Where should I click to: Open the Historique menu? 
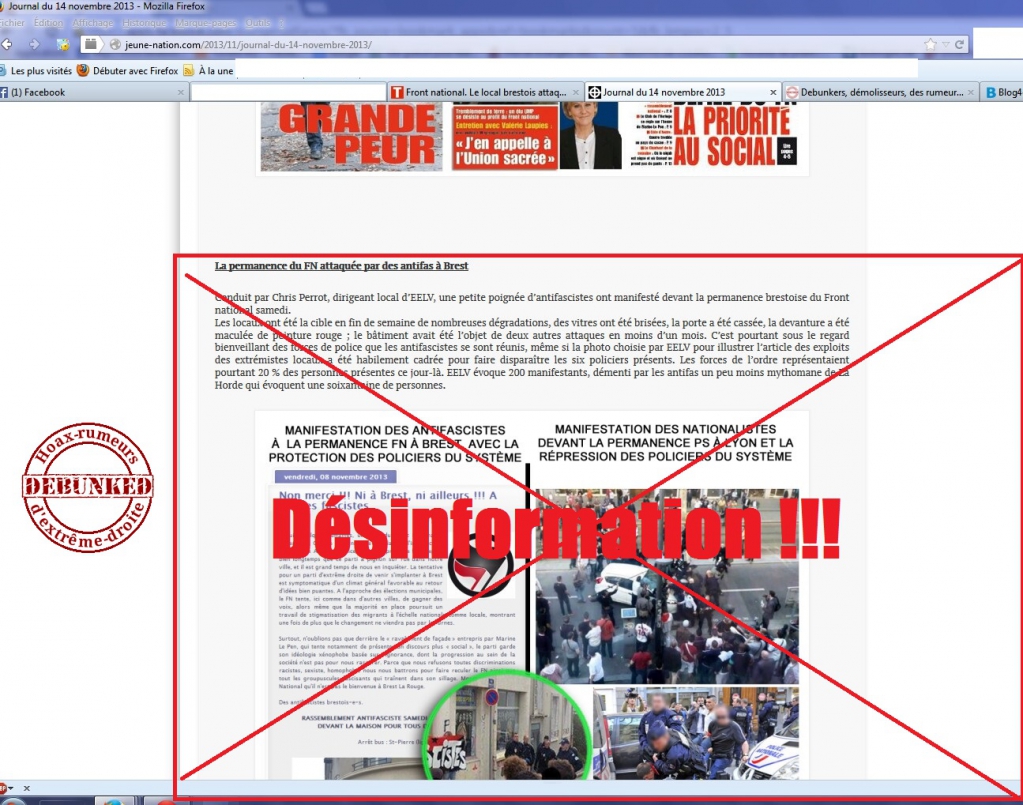pos(144,23)
